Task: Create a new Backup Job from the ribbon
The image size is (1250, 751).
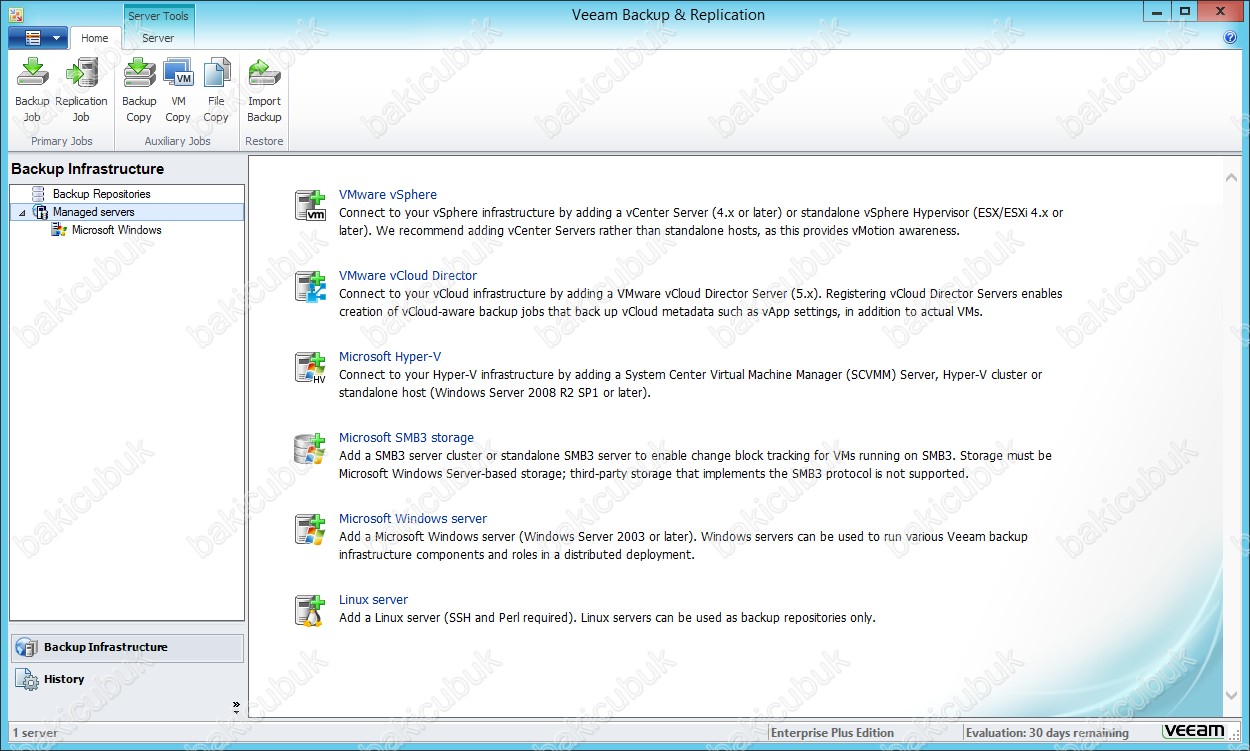Action: coord(32,91)
